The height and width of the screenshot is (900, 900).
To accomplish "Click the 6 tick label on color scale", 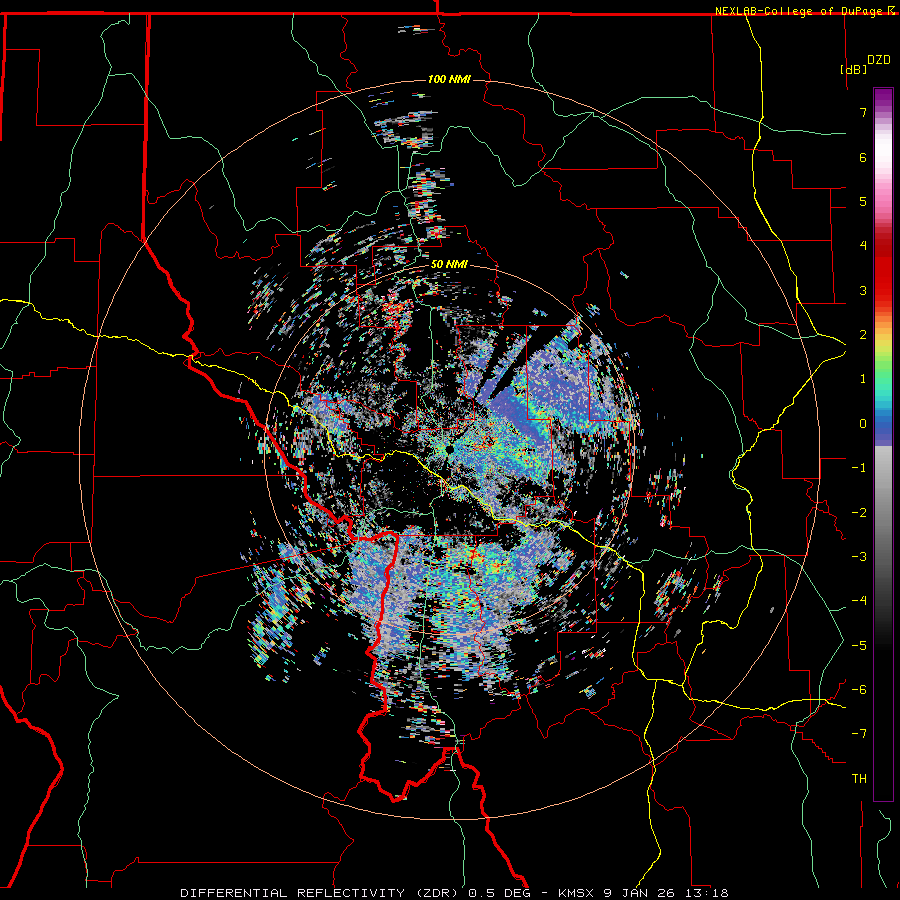I will tap(863, 157).
